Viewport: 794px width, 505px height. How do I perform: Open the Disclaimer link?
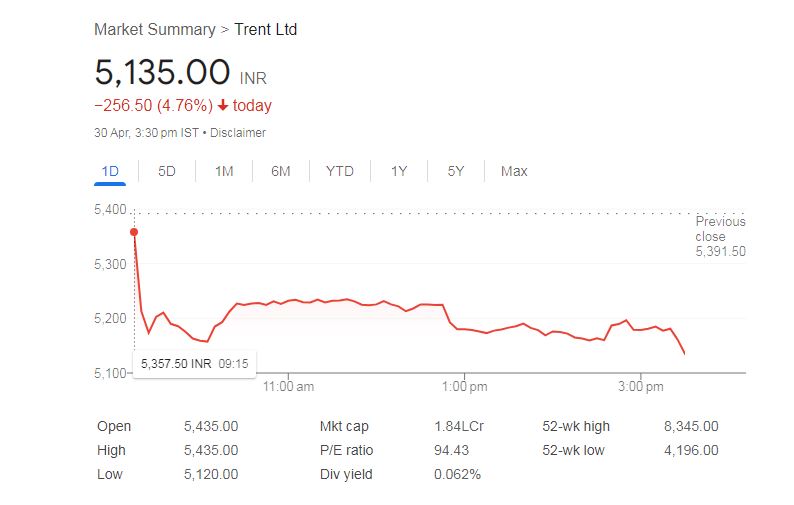(238, 132)
